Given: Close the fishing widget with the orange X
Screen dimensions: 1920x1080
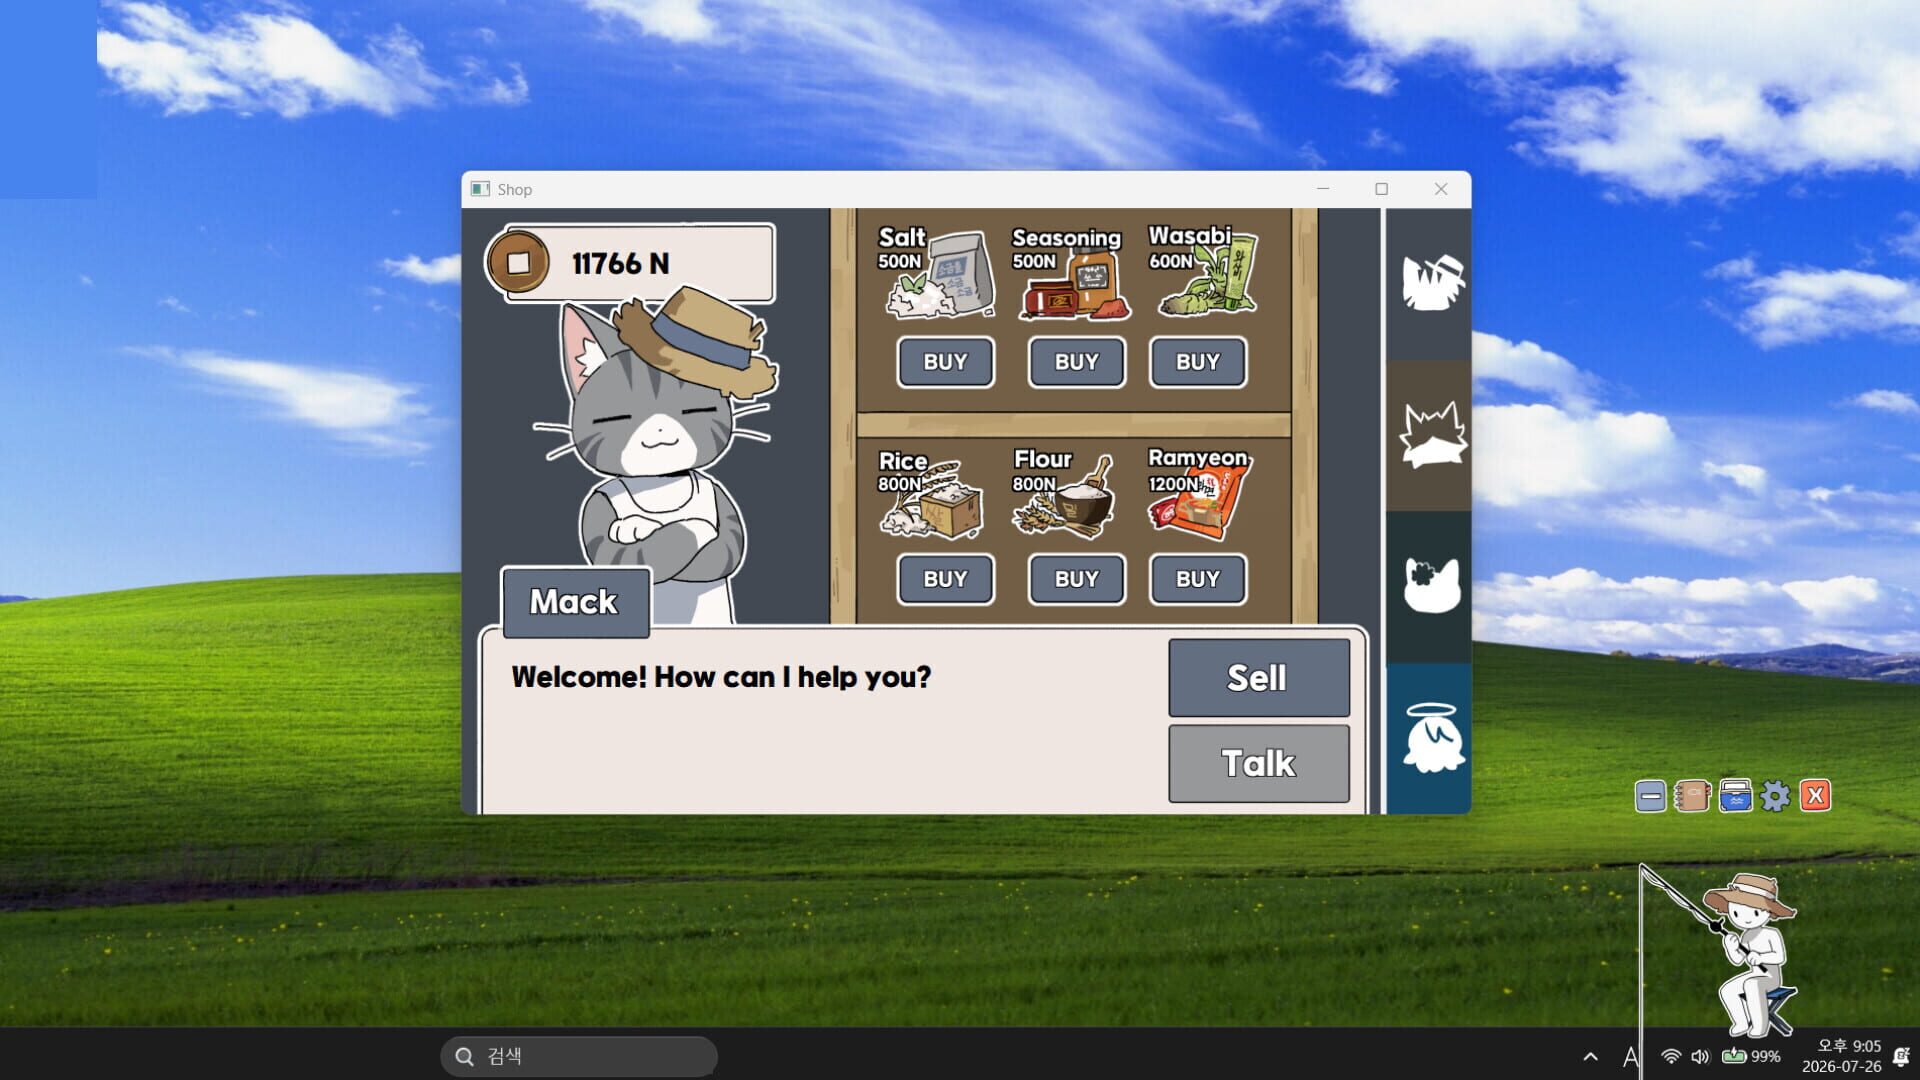Looking at the screenshot, I should point(1815,796).
